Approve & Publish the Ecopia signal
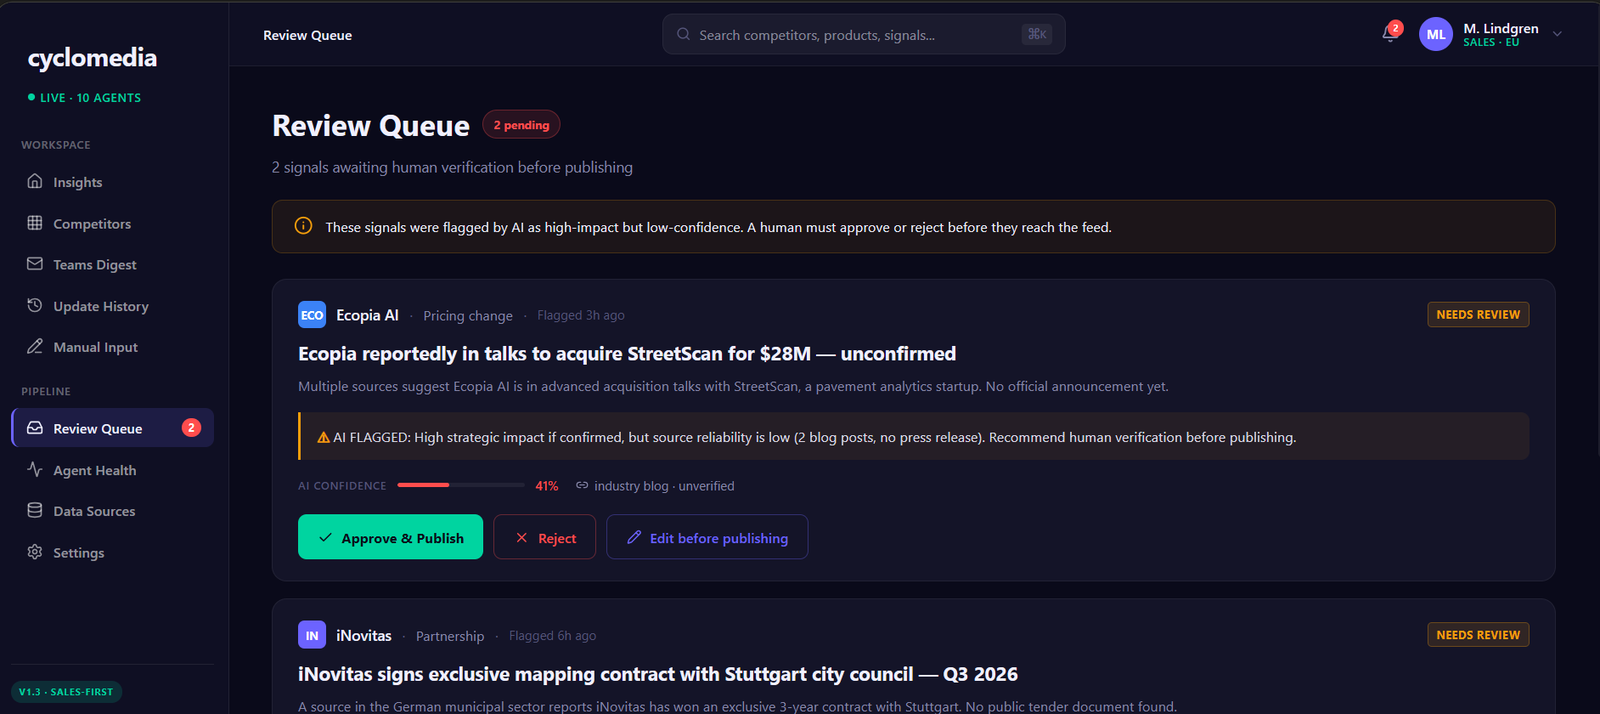The image size is (1600, 714). click(390, 537)
